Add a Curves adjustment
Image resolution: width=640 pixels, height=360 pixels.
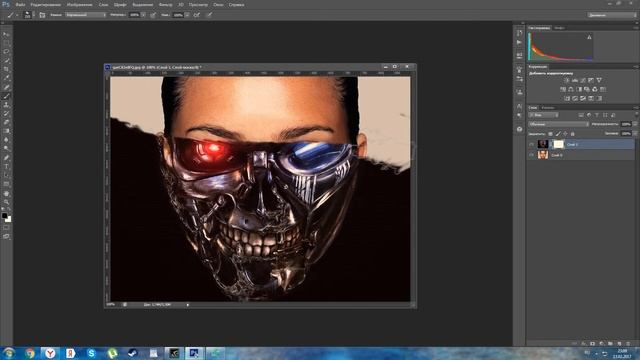coord(582,80)
